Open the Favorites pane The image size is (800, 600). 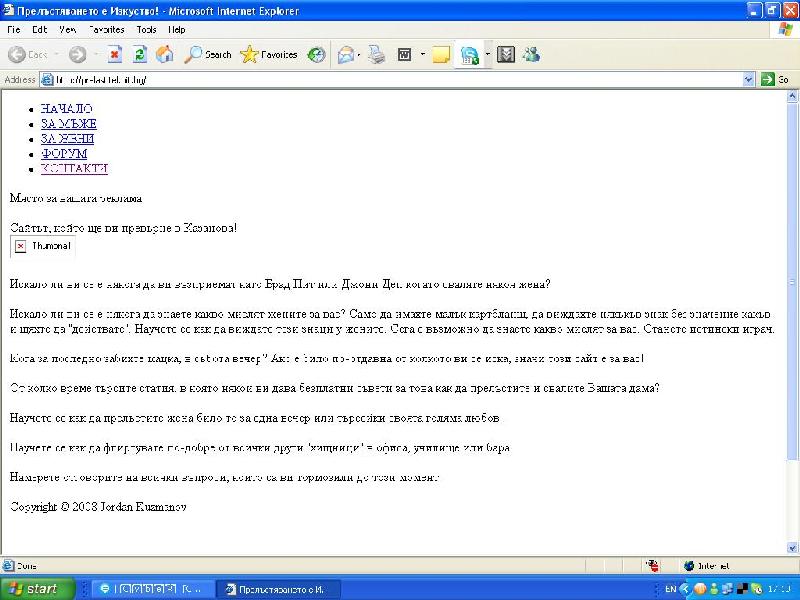[x=269, y=55]
